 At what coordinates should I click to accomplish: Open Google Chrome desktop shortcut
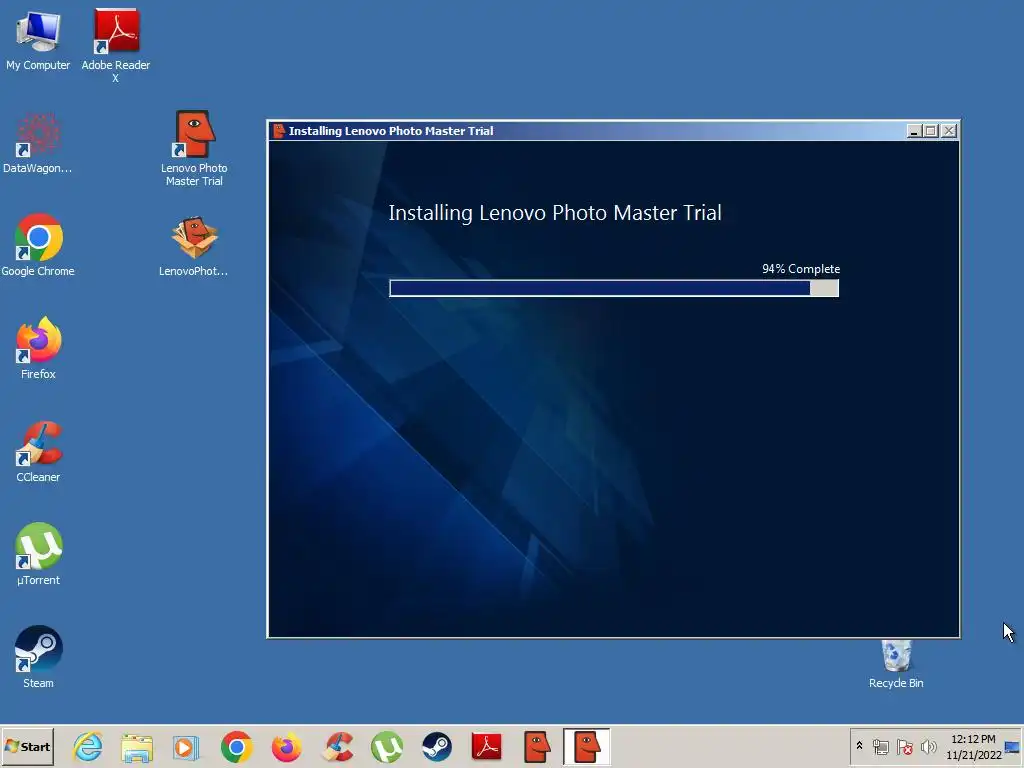pos(38,246)
